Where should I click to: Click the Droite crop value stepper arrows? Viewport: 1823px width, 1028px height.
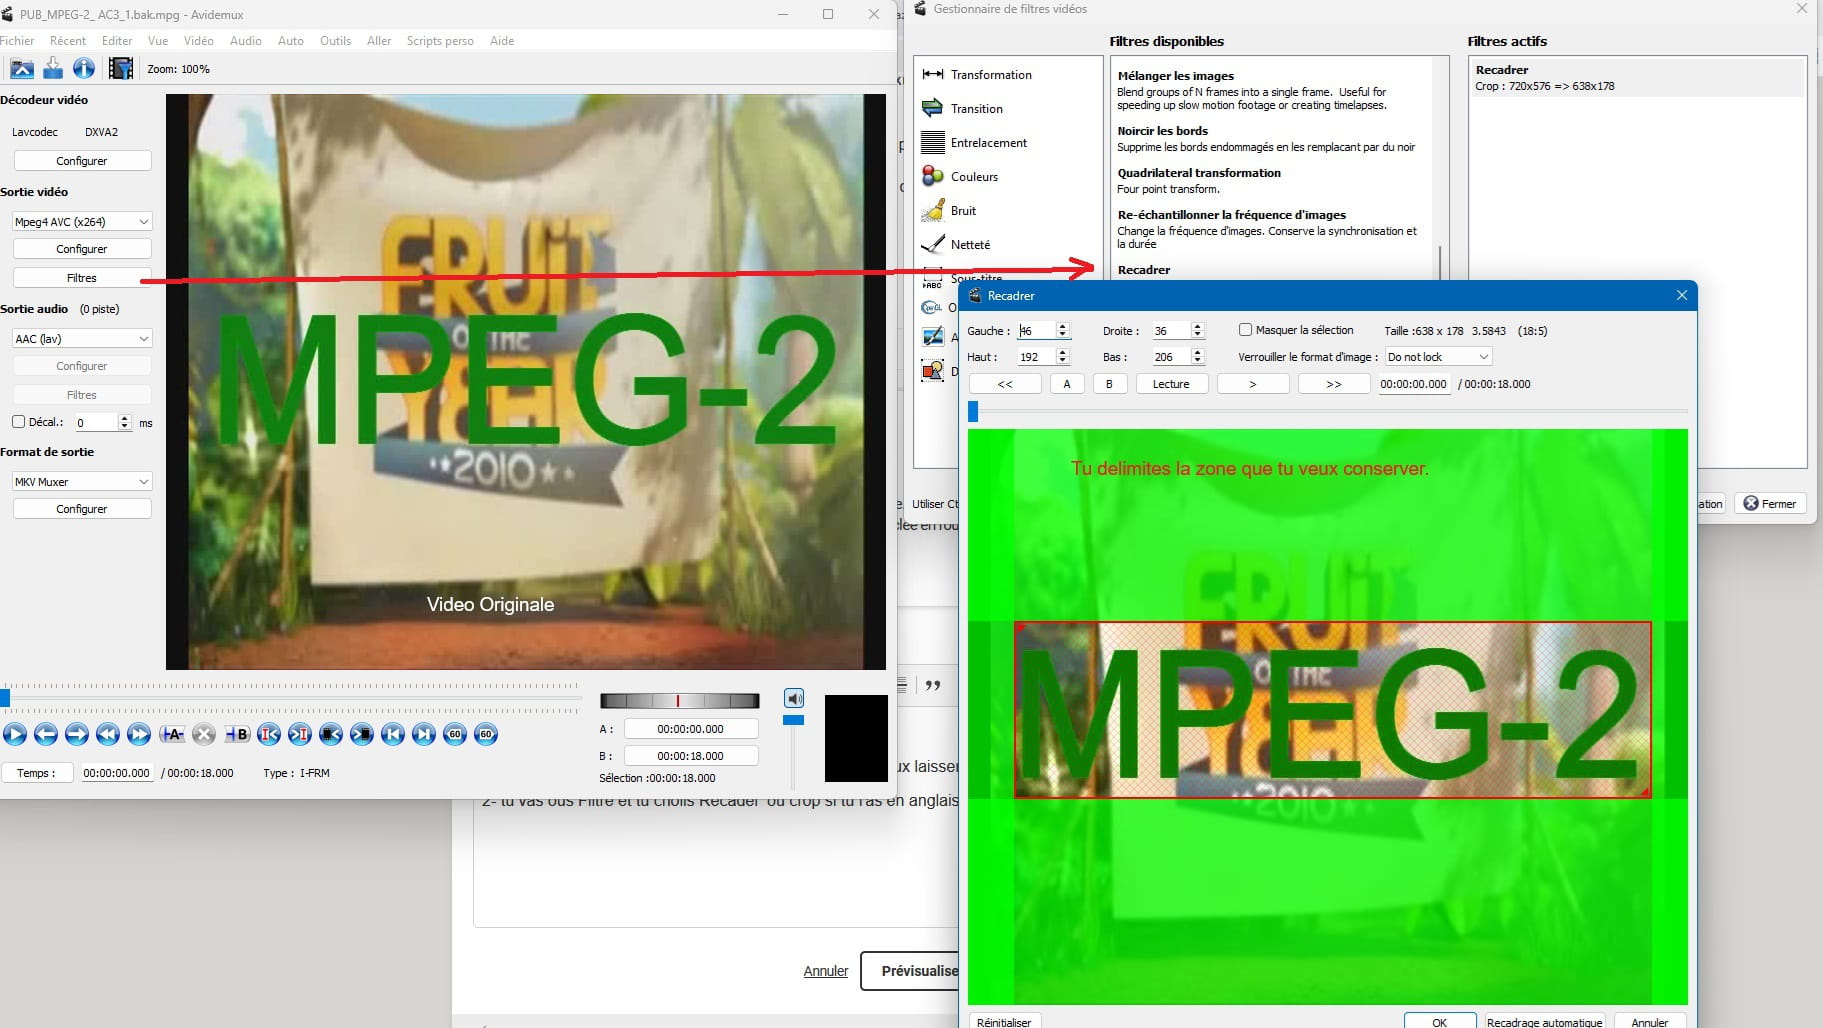[x=1197, y=330]
